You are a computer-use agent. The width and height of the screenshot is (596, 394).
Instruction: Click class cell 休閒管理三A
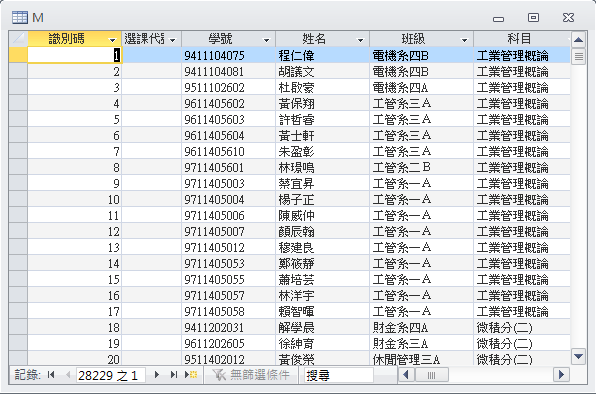[x=422, y=359]
